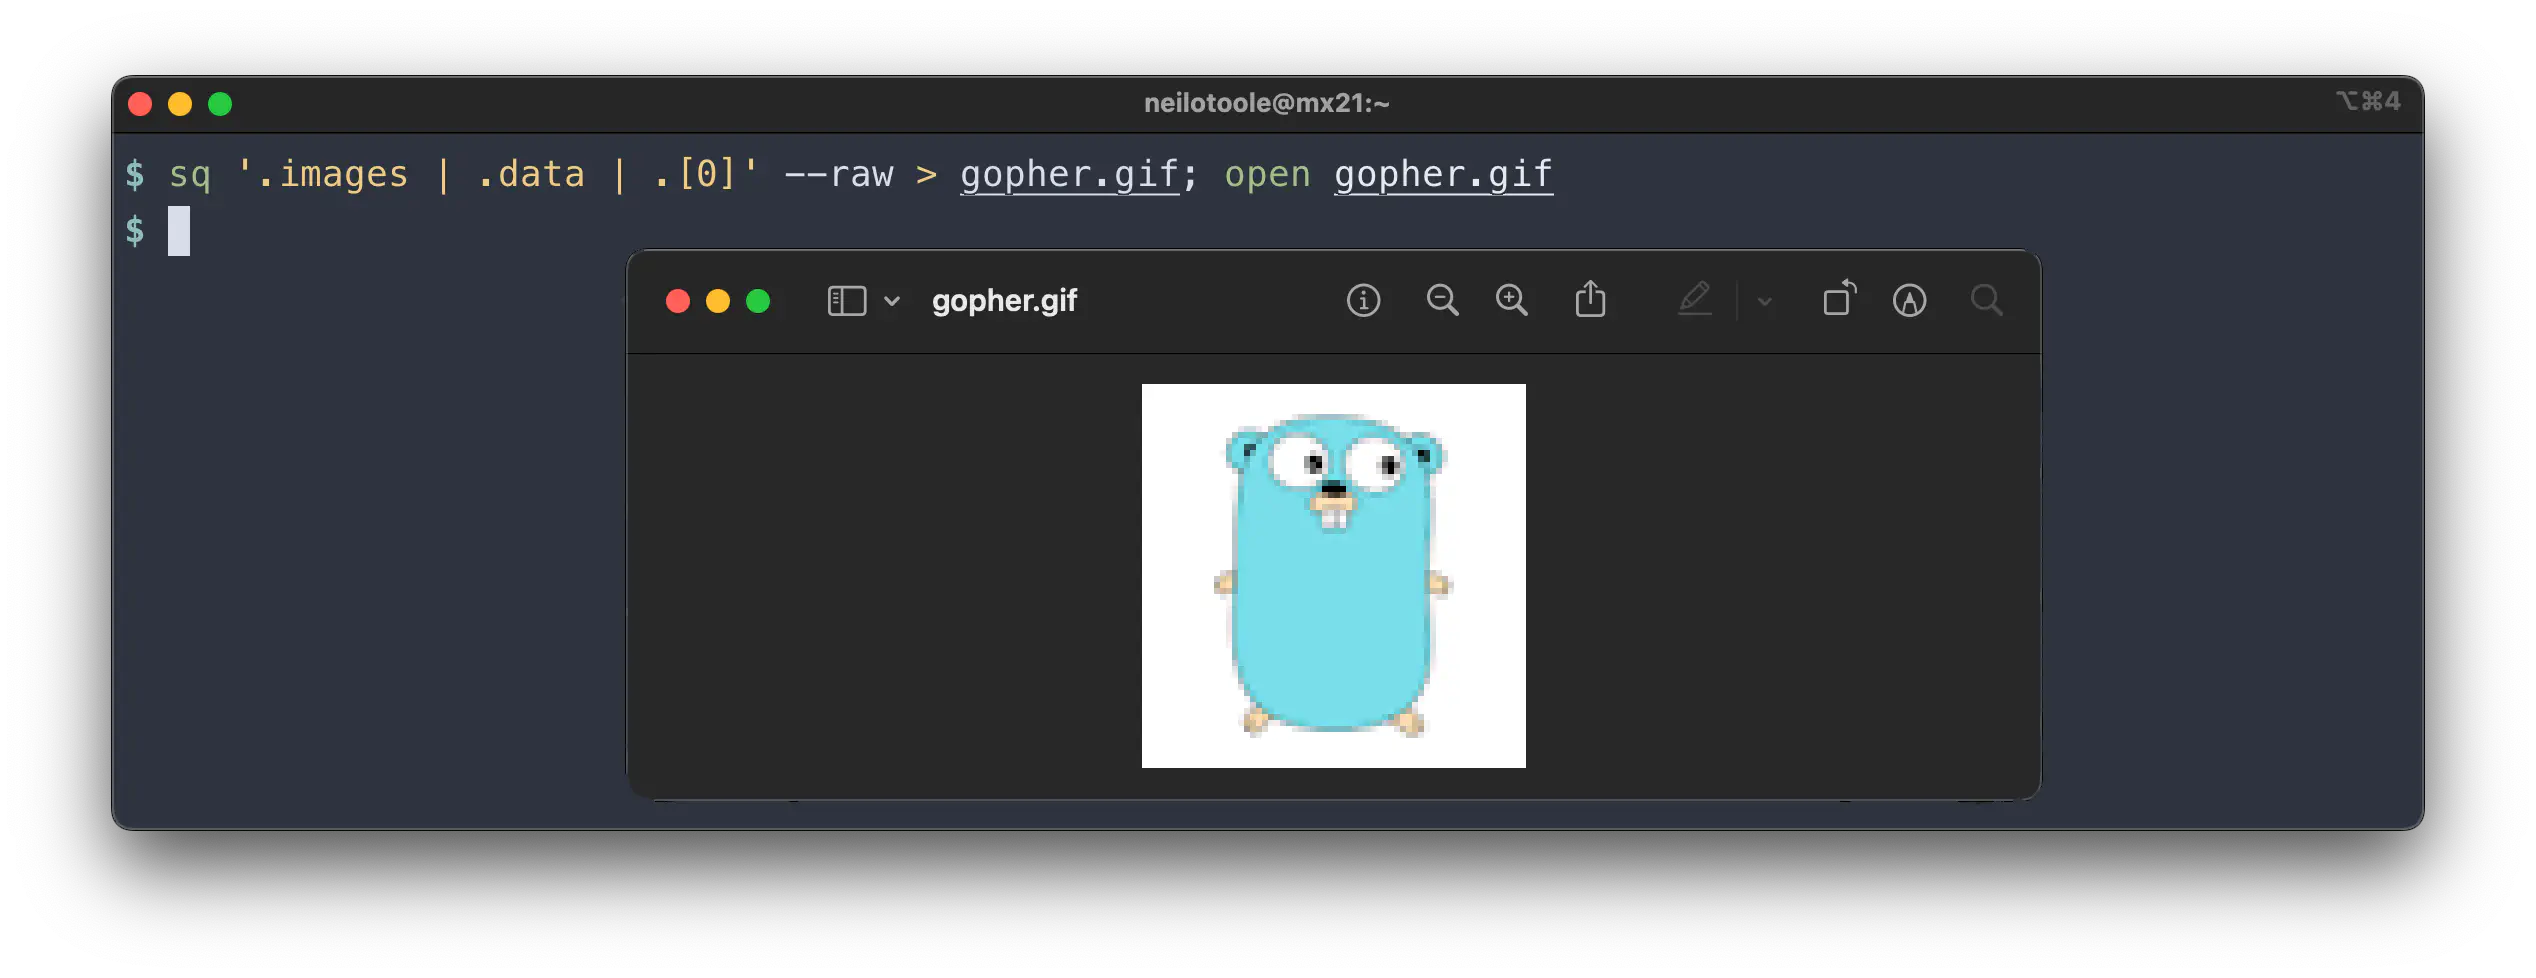Image resolution: width=2536 pixels, height=978 pixels.
Task: Zoom out on gopher.gif
Action: click(x=1442, y=301)
